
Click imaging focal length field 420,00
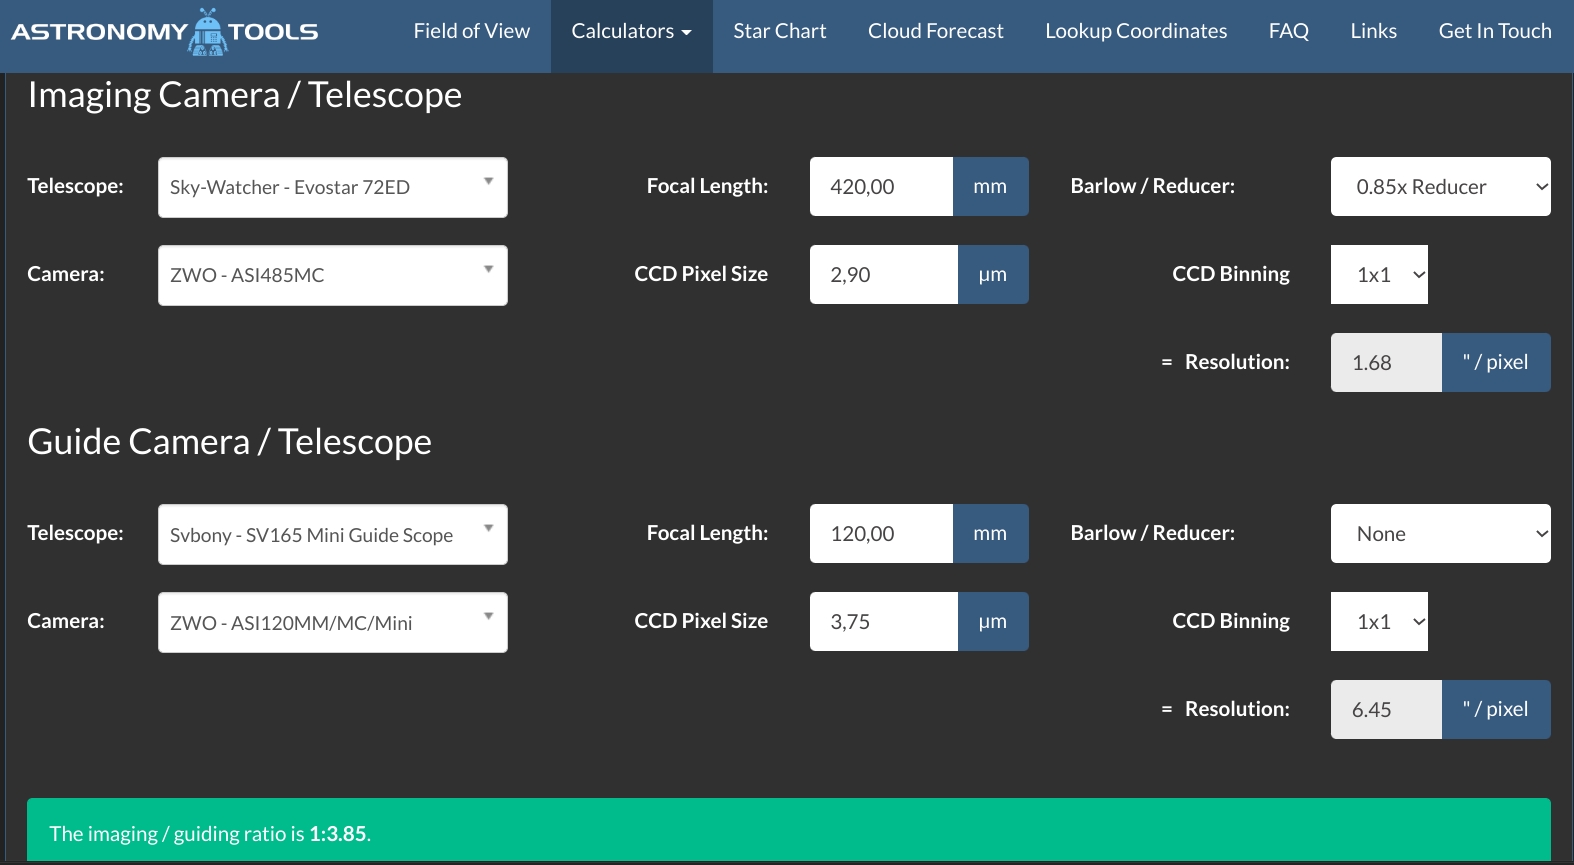click(x=880, y=187)
